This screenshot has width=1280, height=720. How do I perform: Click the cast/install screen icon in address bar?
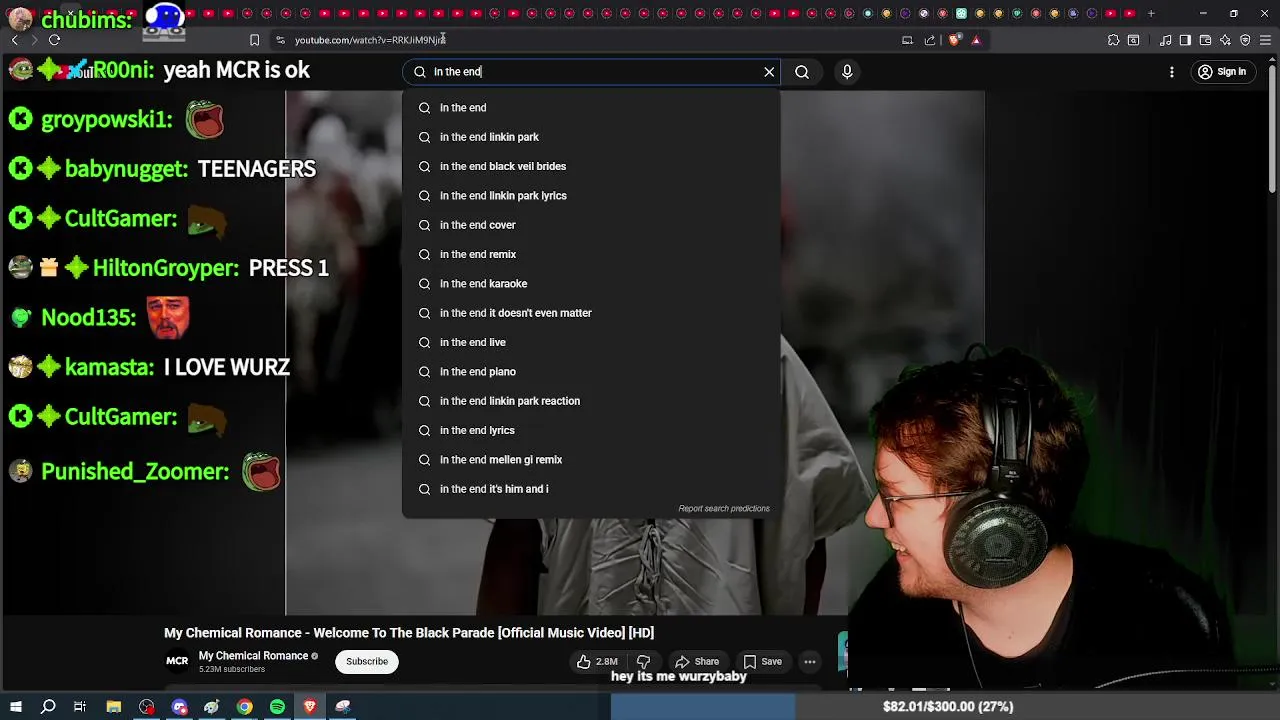[907, 40]
